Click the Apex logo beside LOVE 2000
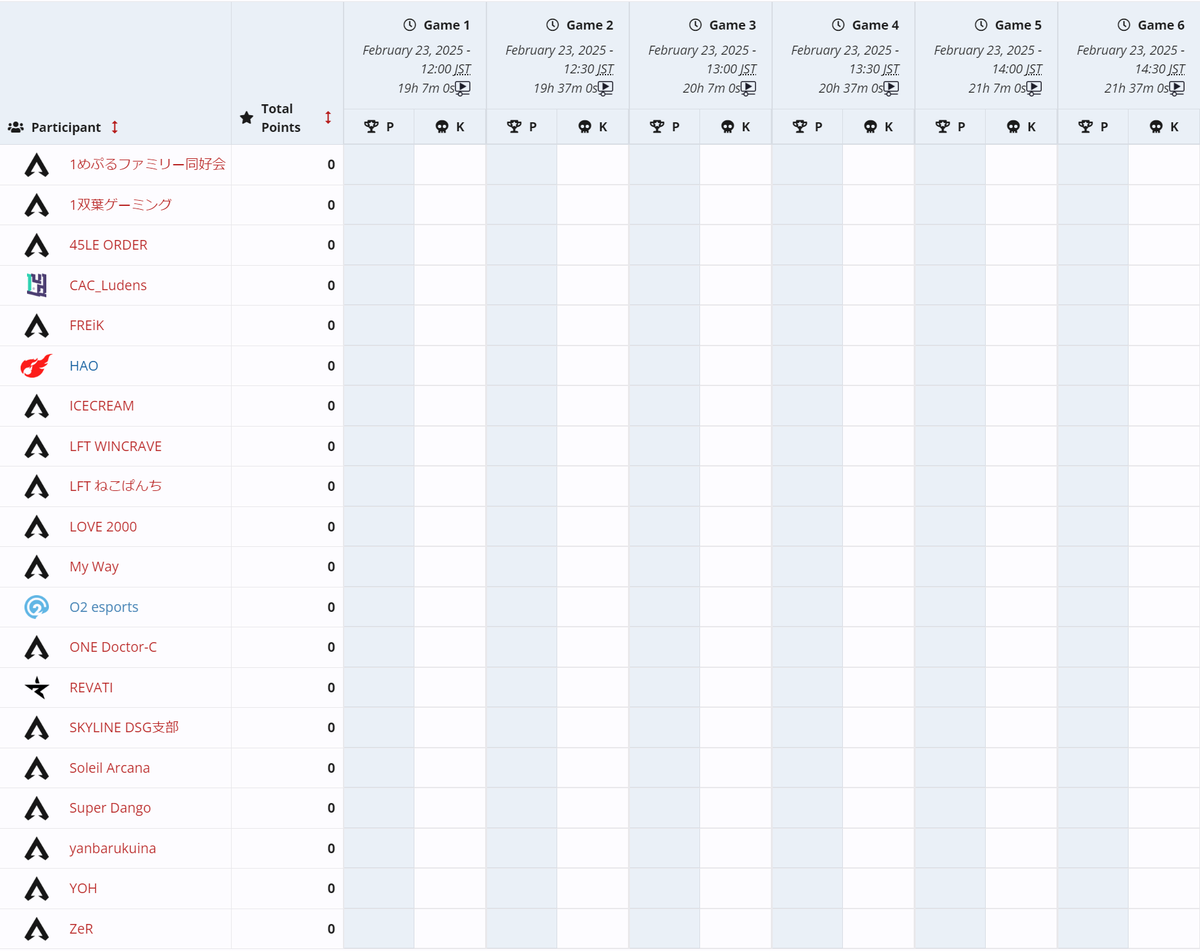The image size is (1200, 951). pyautogui.click(x=37, y=527)
